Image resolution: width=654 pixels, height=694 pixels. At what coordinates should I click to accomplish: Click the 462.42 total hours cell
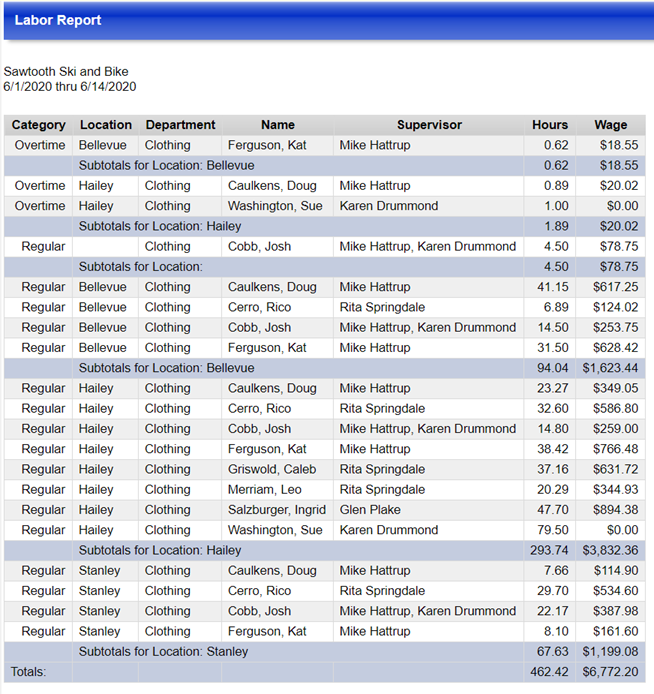click(549, 672)
